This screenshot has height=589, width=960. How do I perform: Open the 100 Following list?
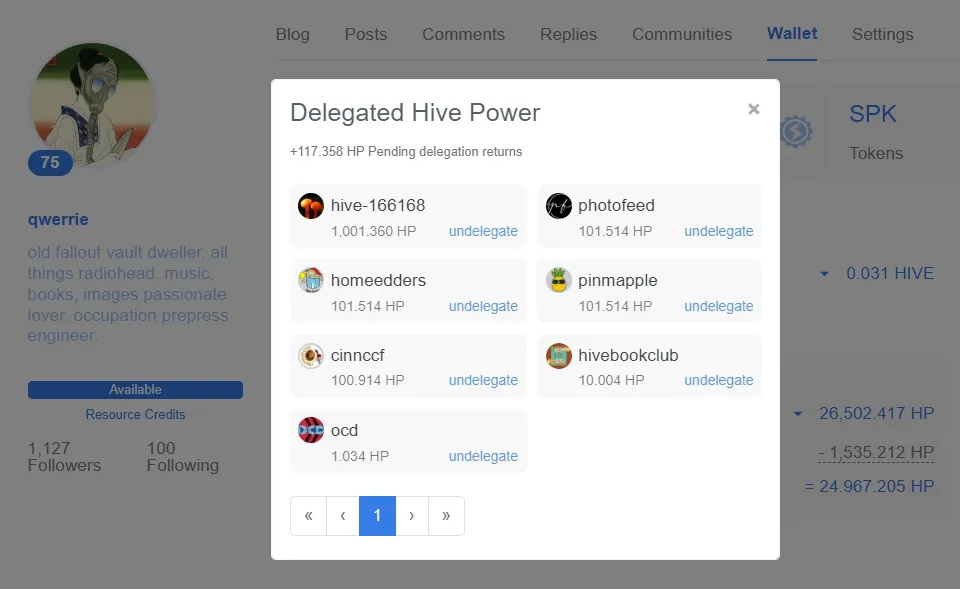182,457
